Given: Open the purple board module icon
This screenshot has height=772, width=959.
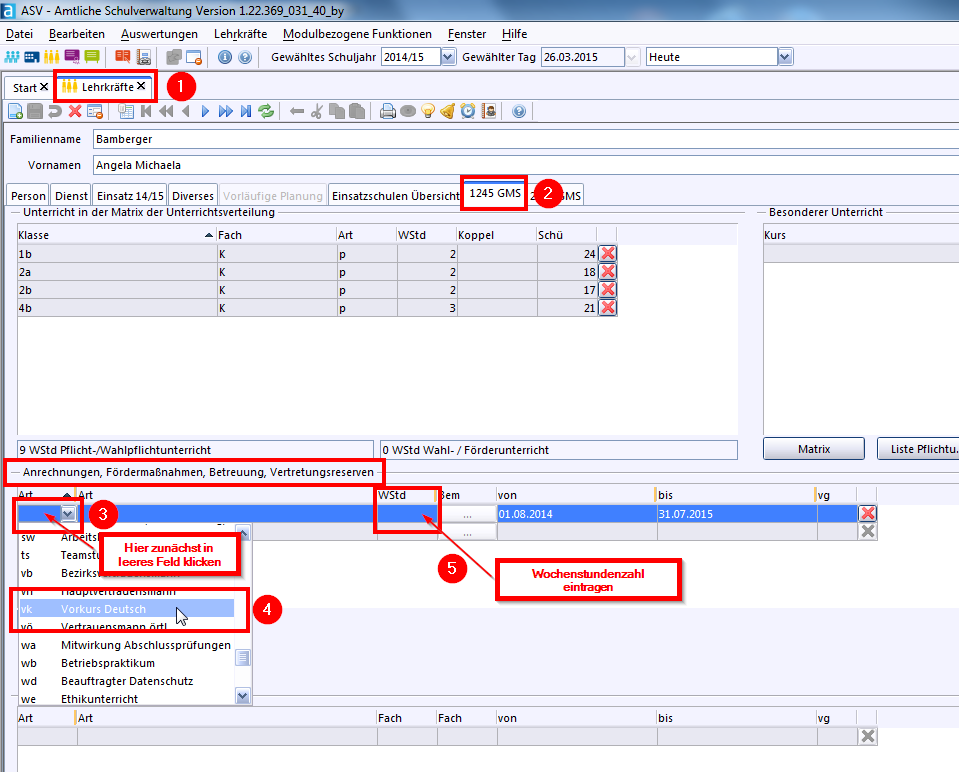Looking at the screenshot, I should coord(72,57).
